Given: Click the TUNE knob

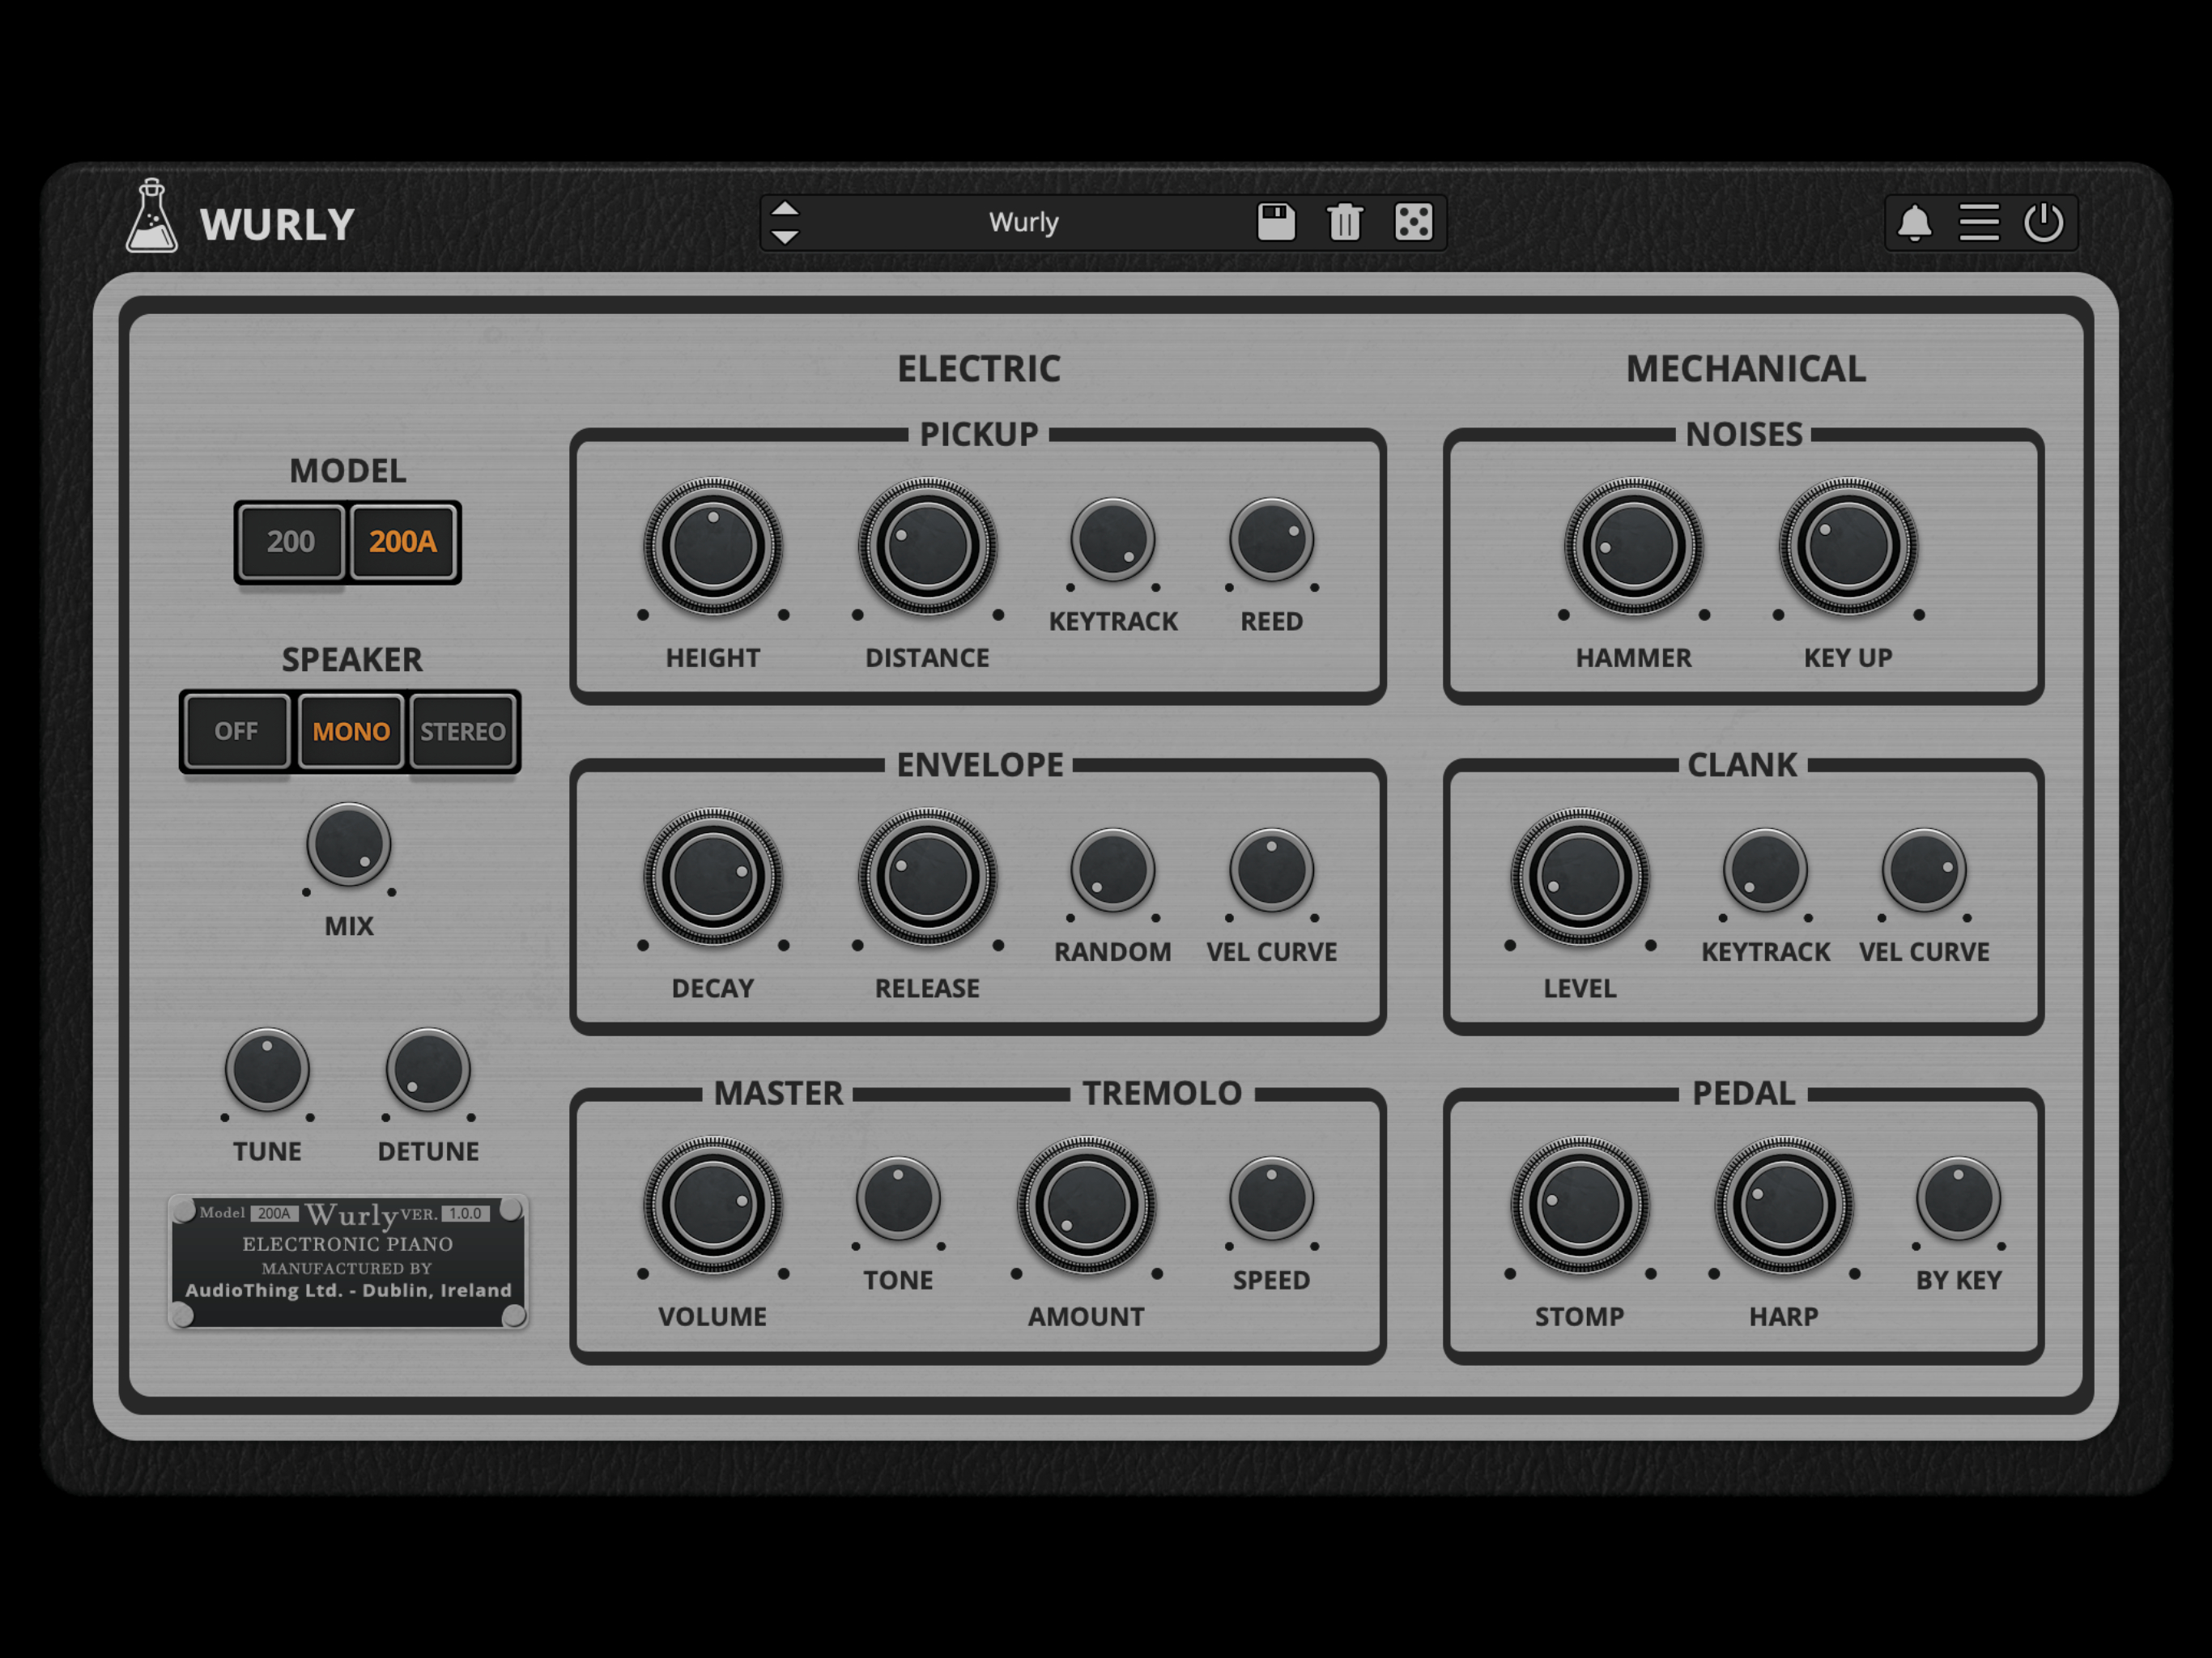Looking at the screenshot, I should pos(267,1070).
